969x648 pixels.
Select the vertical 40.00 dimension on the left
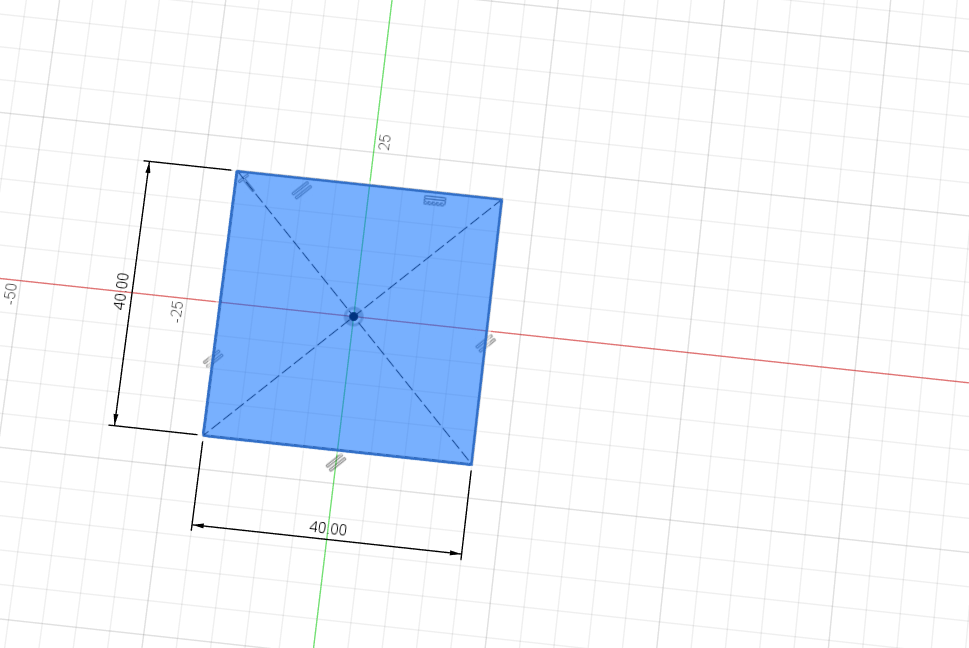tap(122, 291)
